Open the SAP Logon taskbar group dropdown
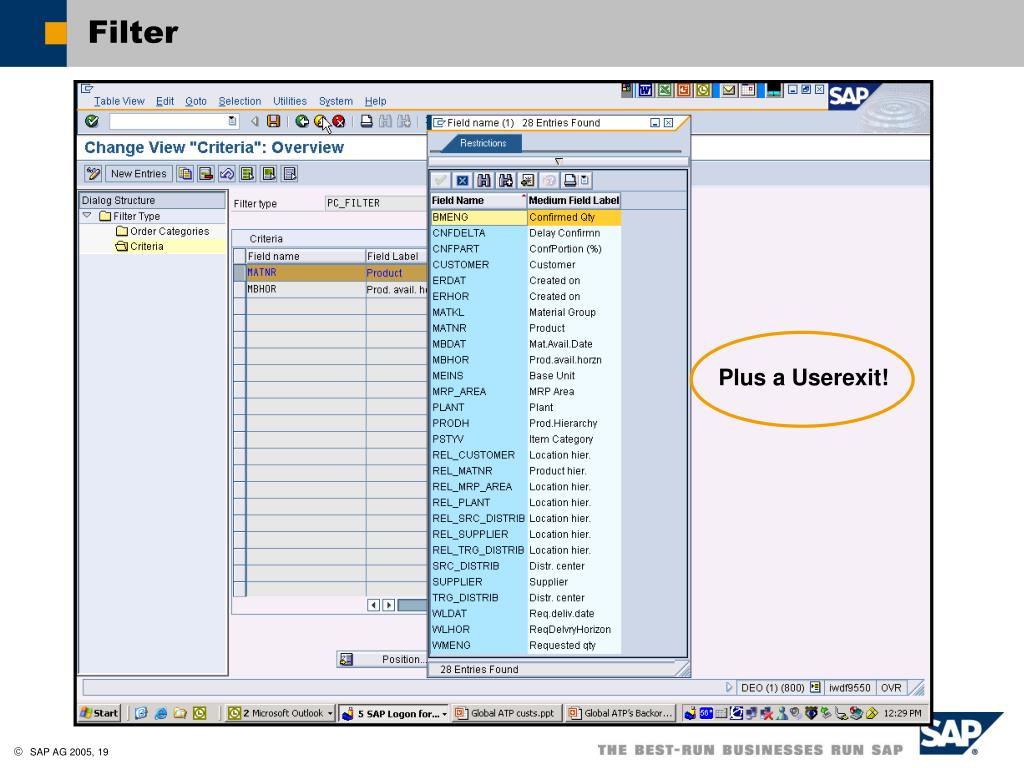The image size is (1024, 768). coord(445,714)
